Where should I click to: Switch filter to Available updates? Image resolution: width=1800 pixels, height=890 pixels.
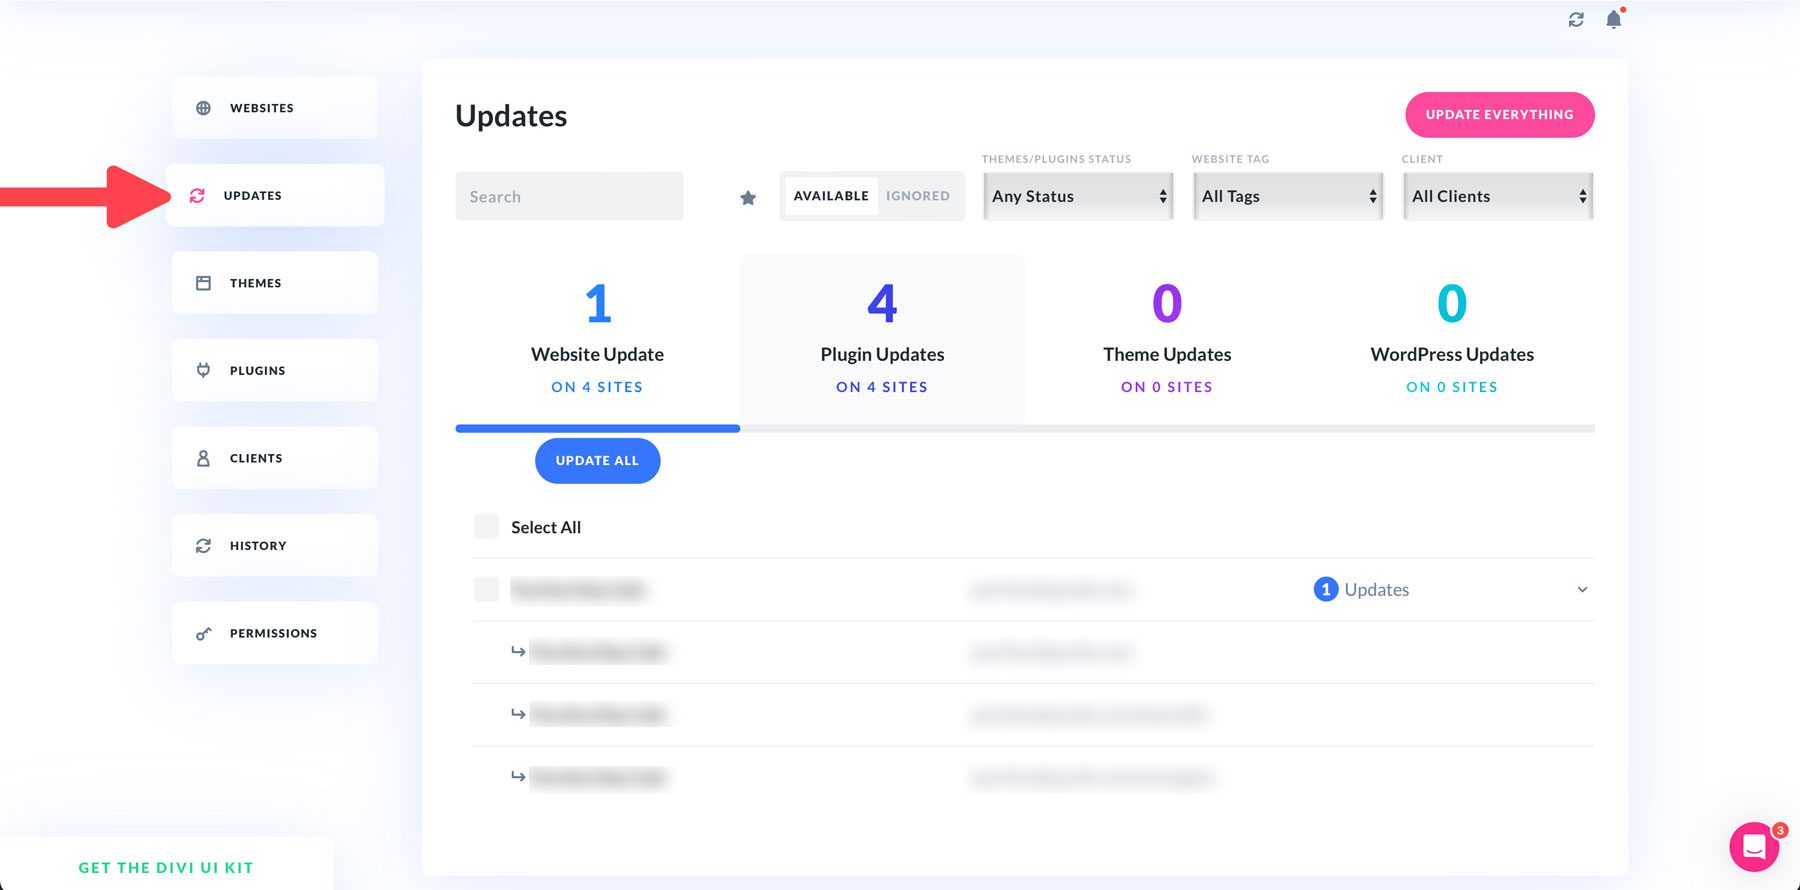[x=831, y=196]
